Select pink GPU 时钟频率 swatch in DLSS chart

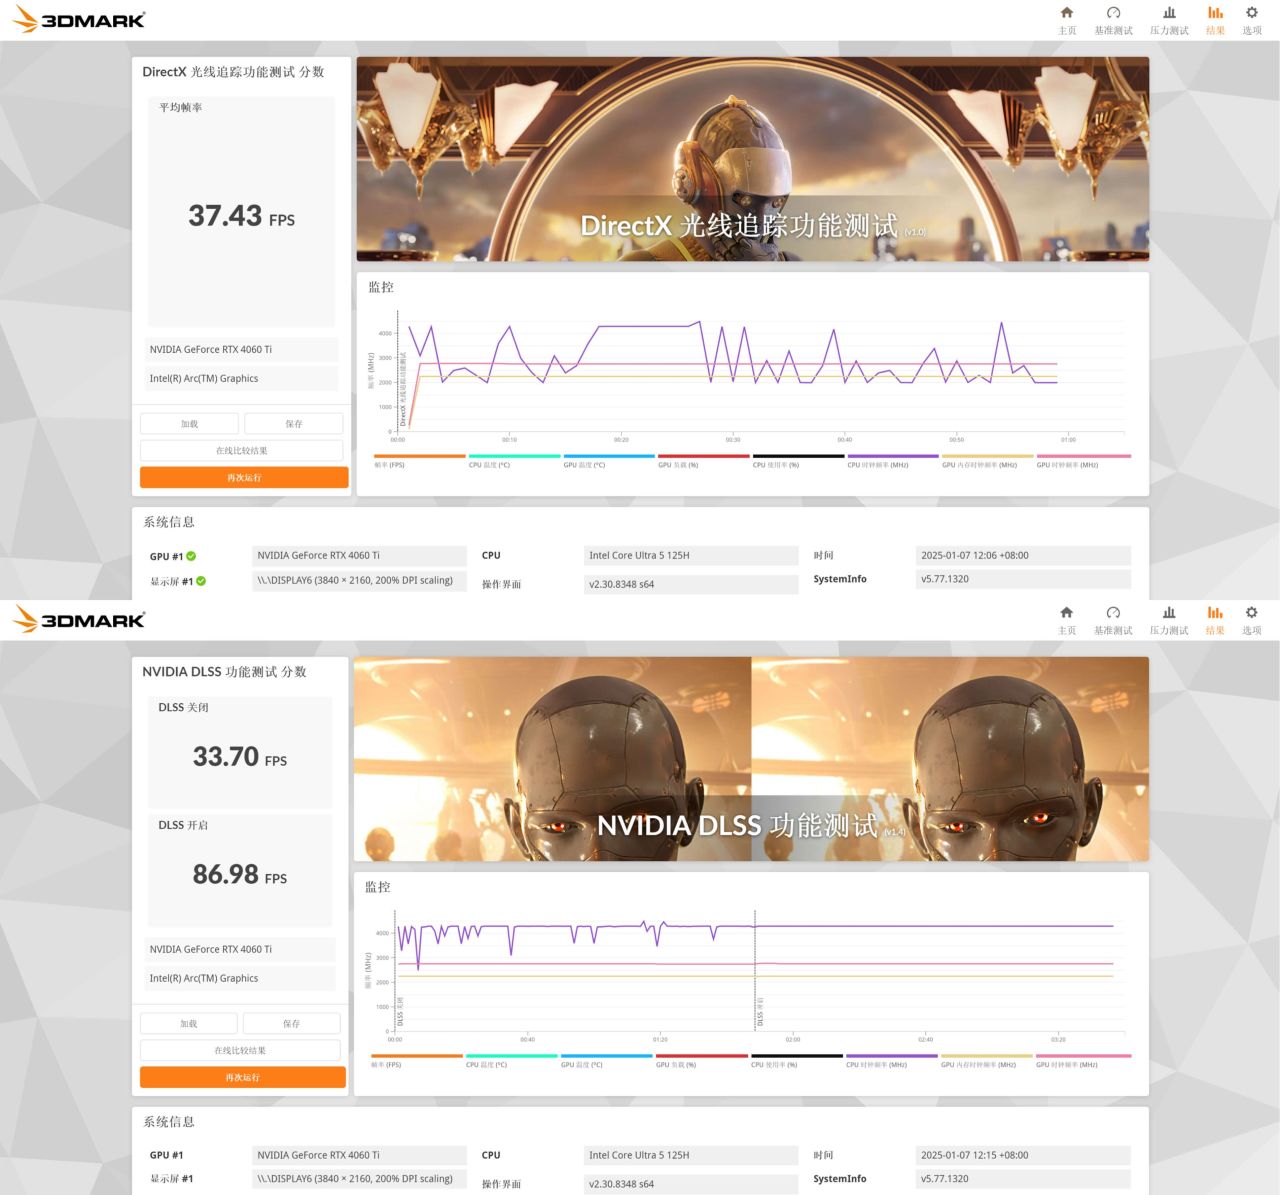pyautogui.click(x=1083, y=1056)
